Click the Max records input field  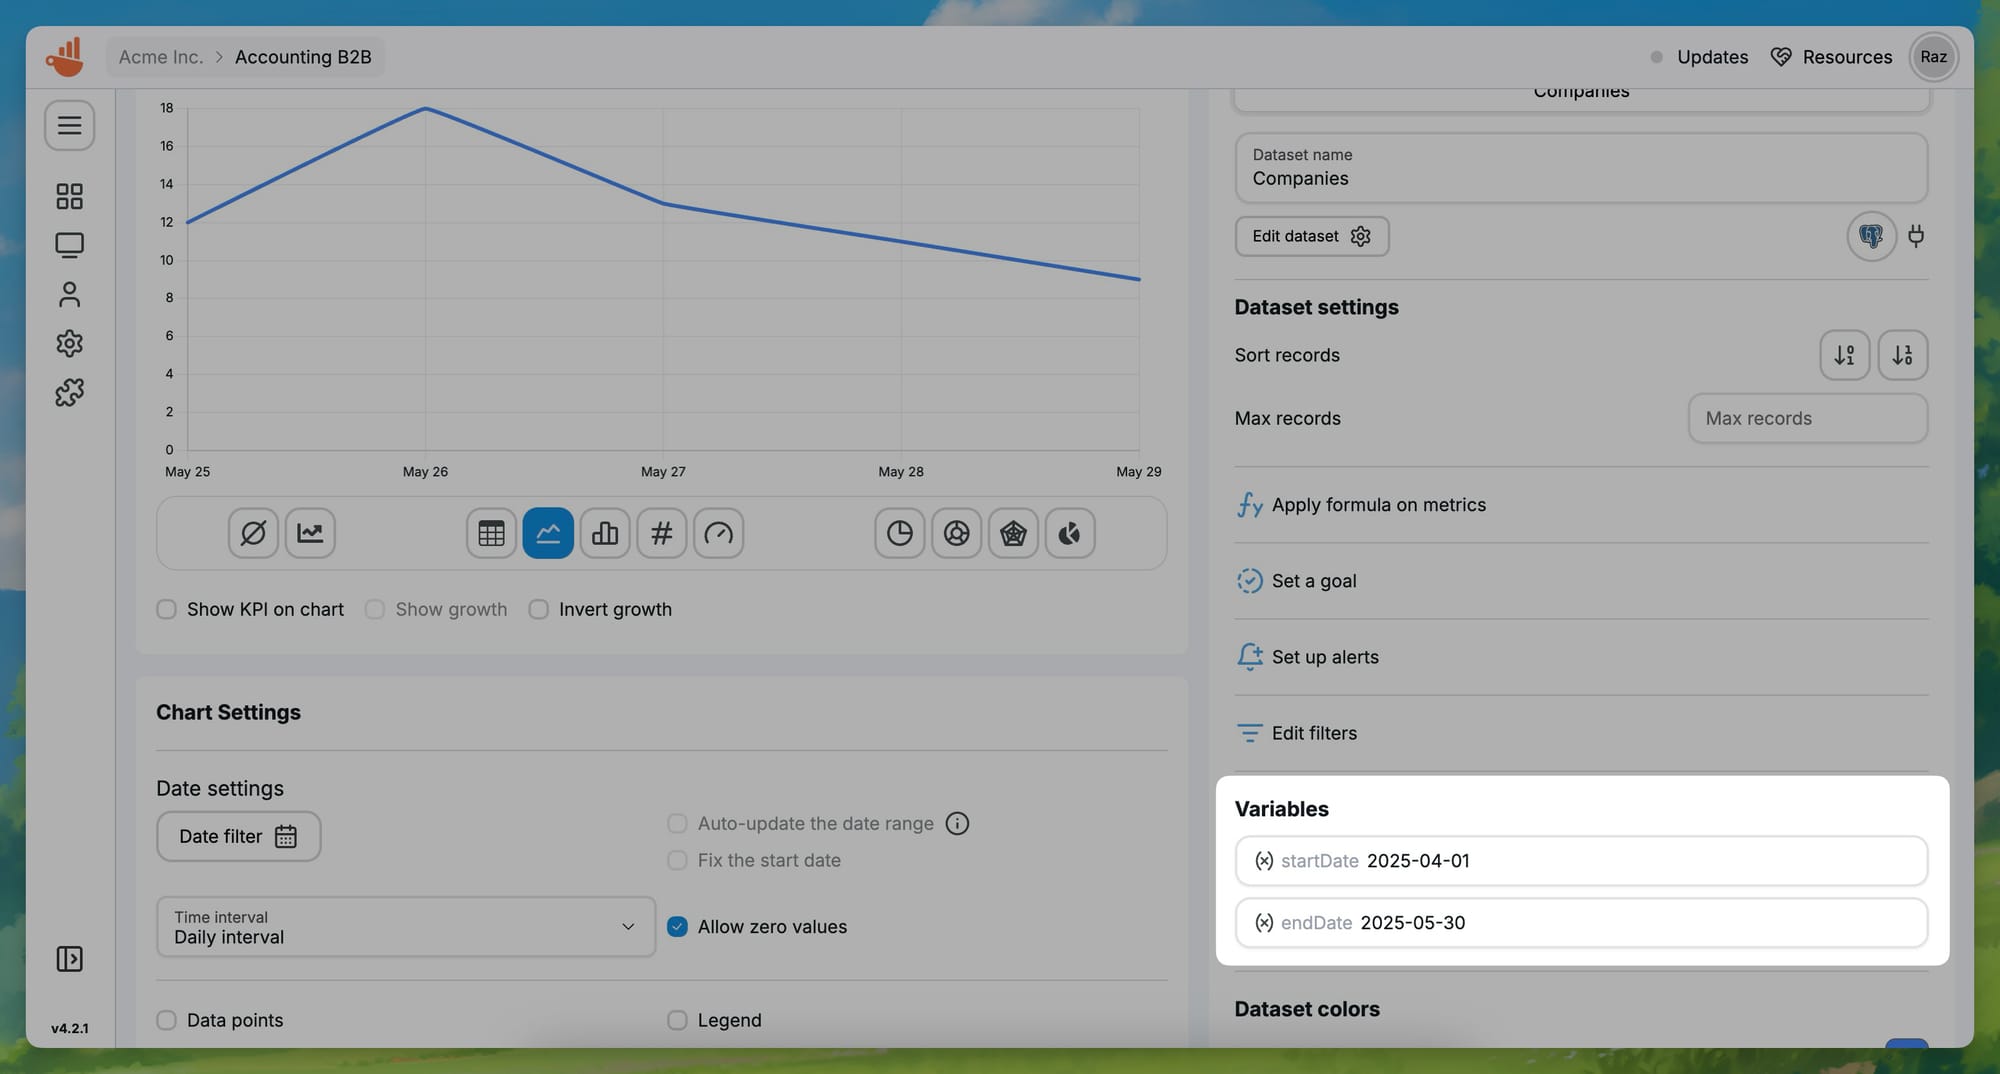1807,418
